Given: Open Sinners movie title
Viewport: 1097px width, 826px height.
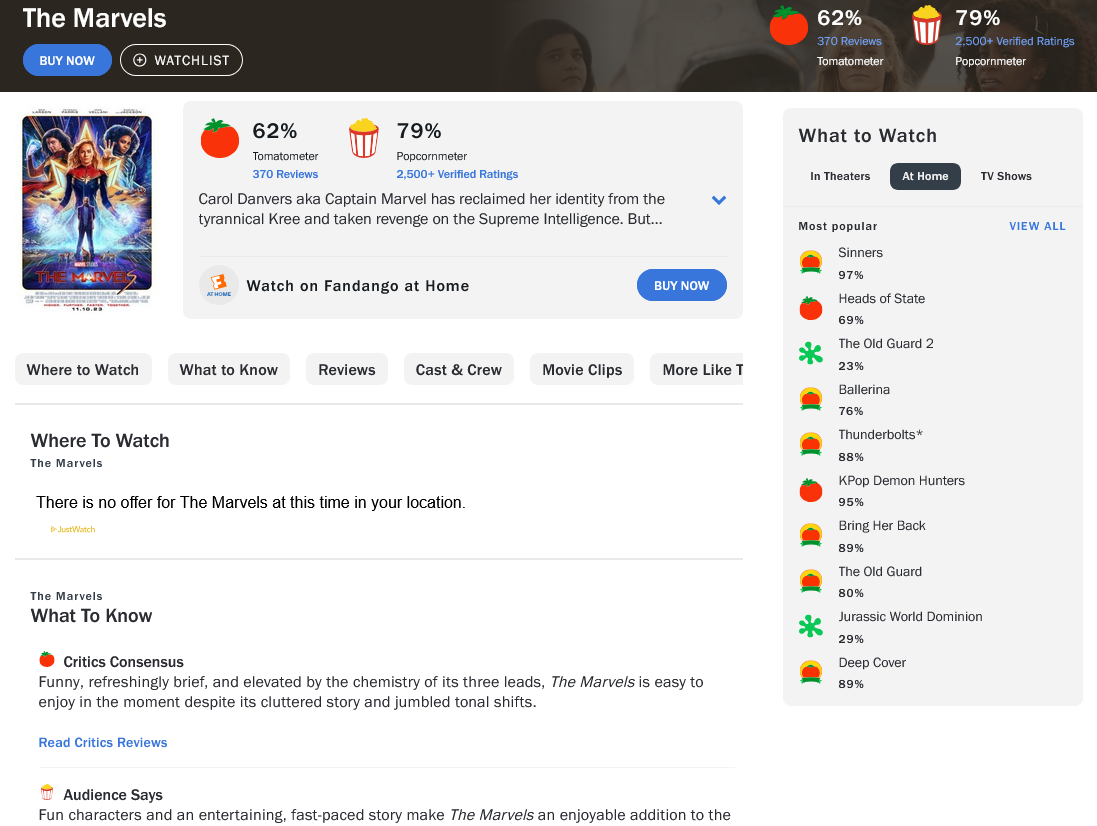Looking at the screenshot, I should pyautogui.click(x=861, y=252).
